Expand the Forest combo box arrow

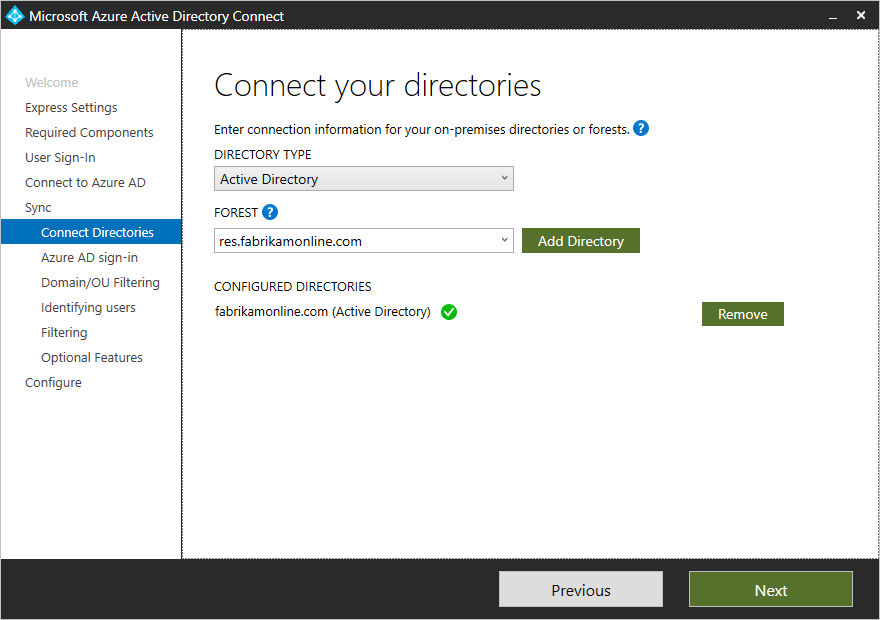pyautogui.click(x=503, y=241)
